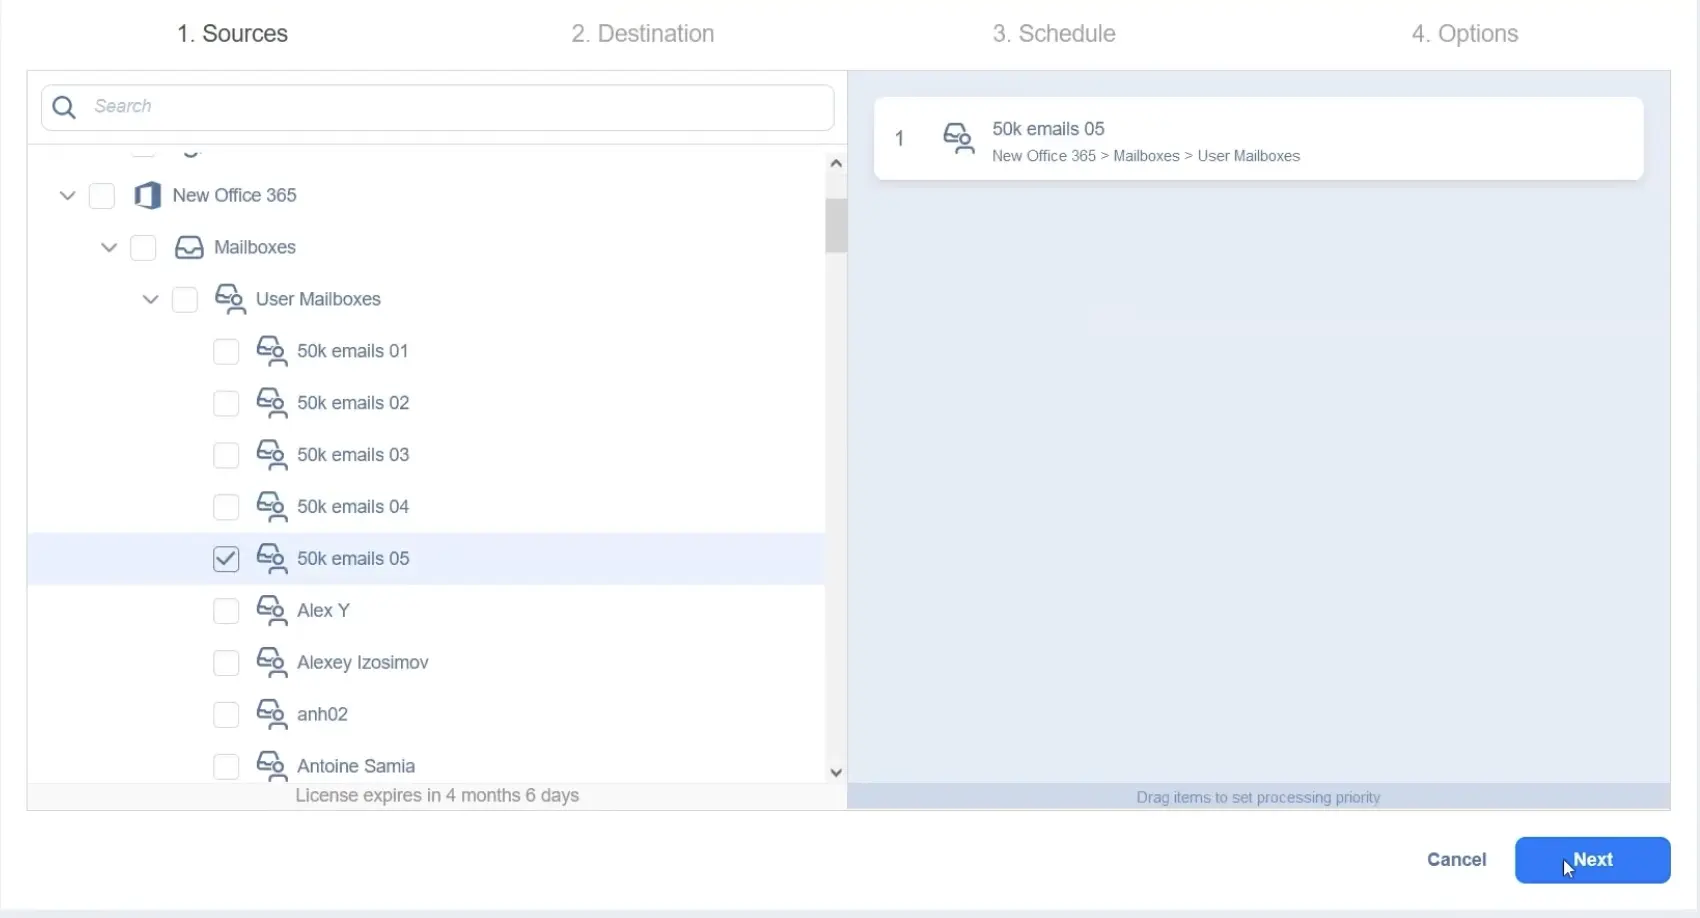Click the mailbox icon beside 50k emails 05 in tree
The image size is (1700, 918).
(272, 559)
